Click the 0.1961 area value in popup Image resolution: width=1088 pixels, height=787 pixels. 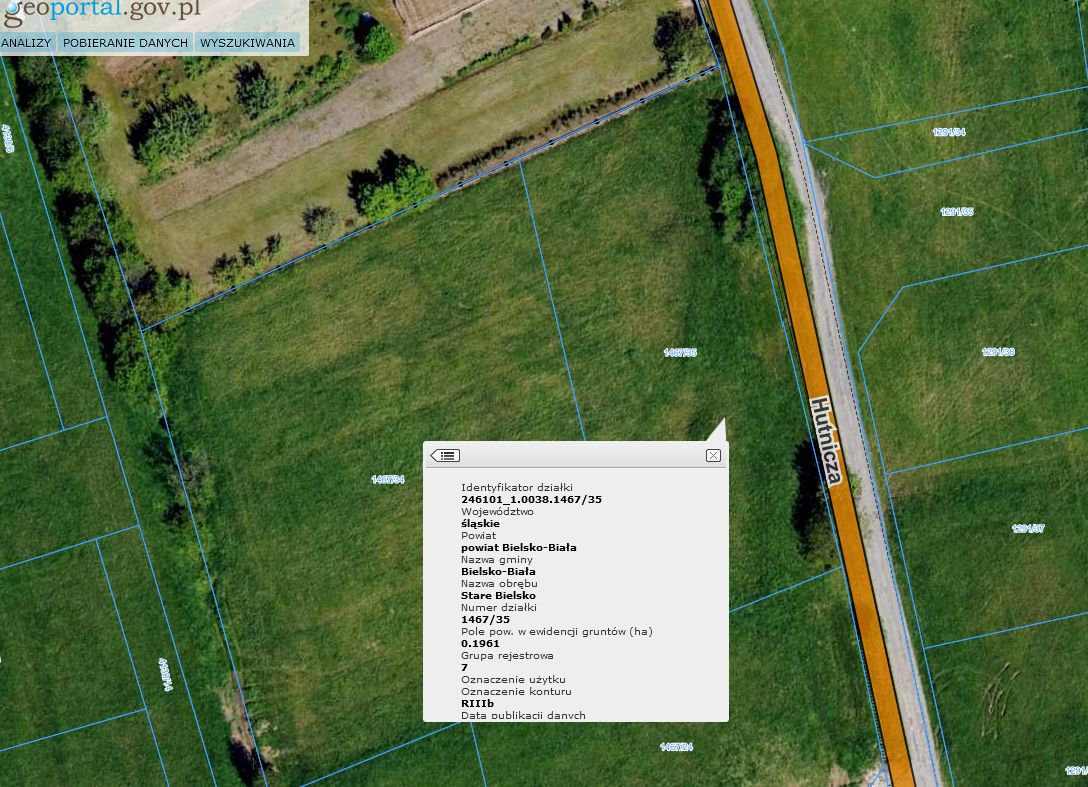(x=480, y=643)
